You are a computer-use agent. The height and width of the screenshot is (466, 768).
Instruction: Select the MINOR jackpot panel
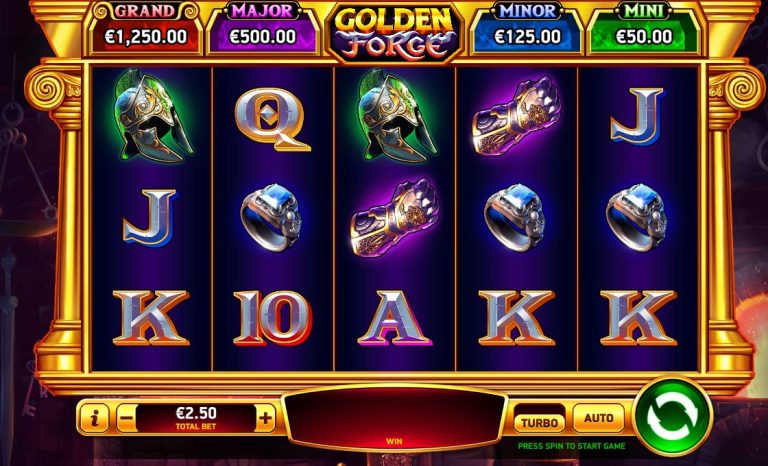528,28
